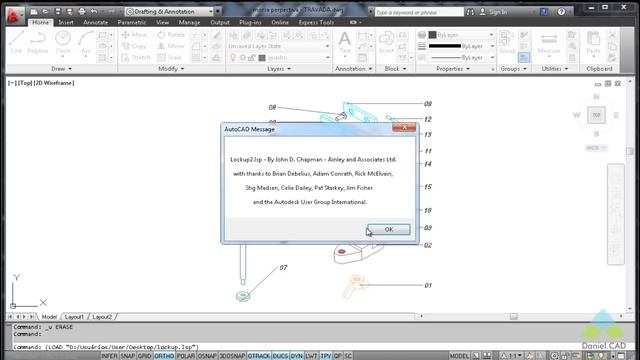Click the Print icon in Quick Access toolbar

[x=82, y=11]
